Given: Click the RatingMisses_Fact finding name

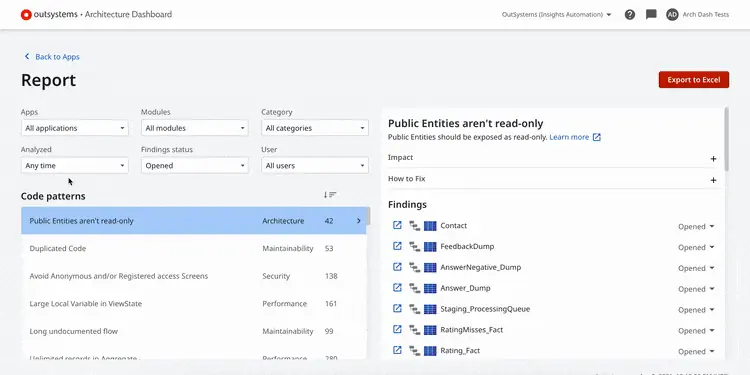Looking at the screenshot, I should [x=472, y=330].
